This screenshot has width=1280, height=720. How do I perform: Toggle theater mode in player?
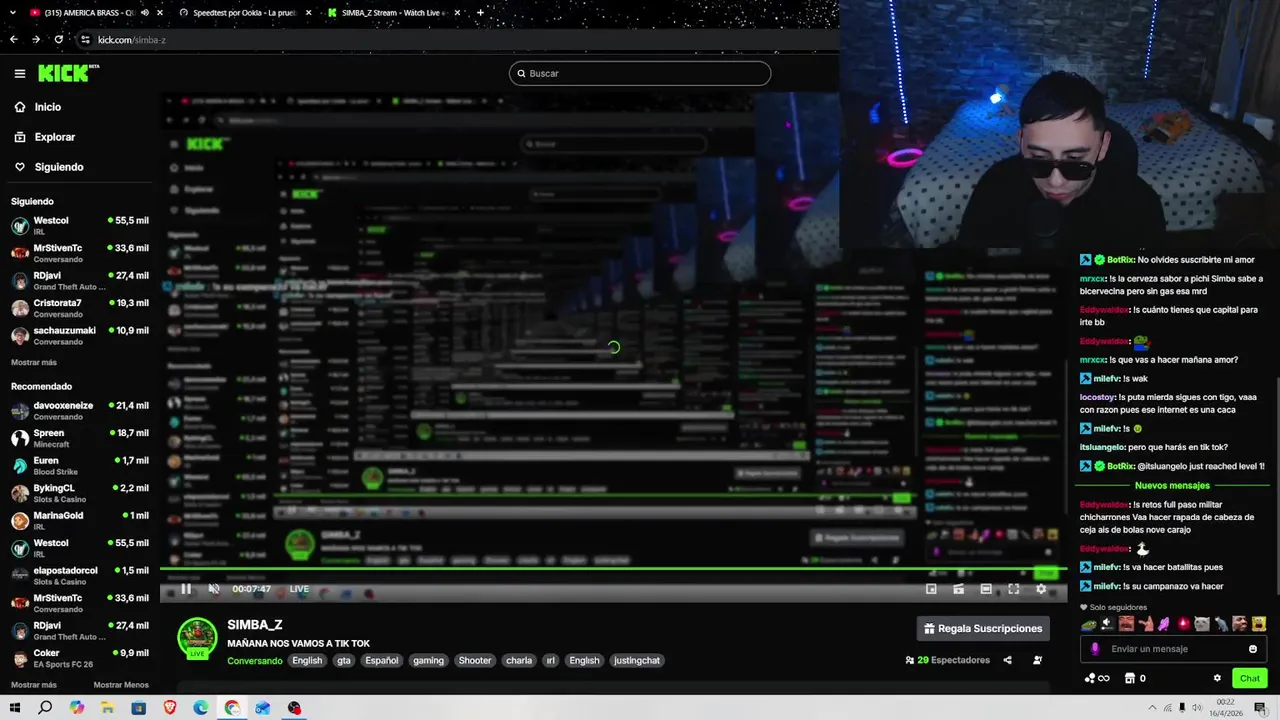986,589
